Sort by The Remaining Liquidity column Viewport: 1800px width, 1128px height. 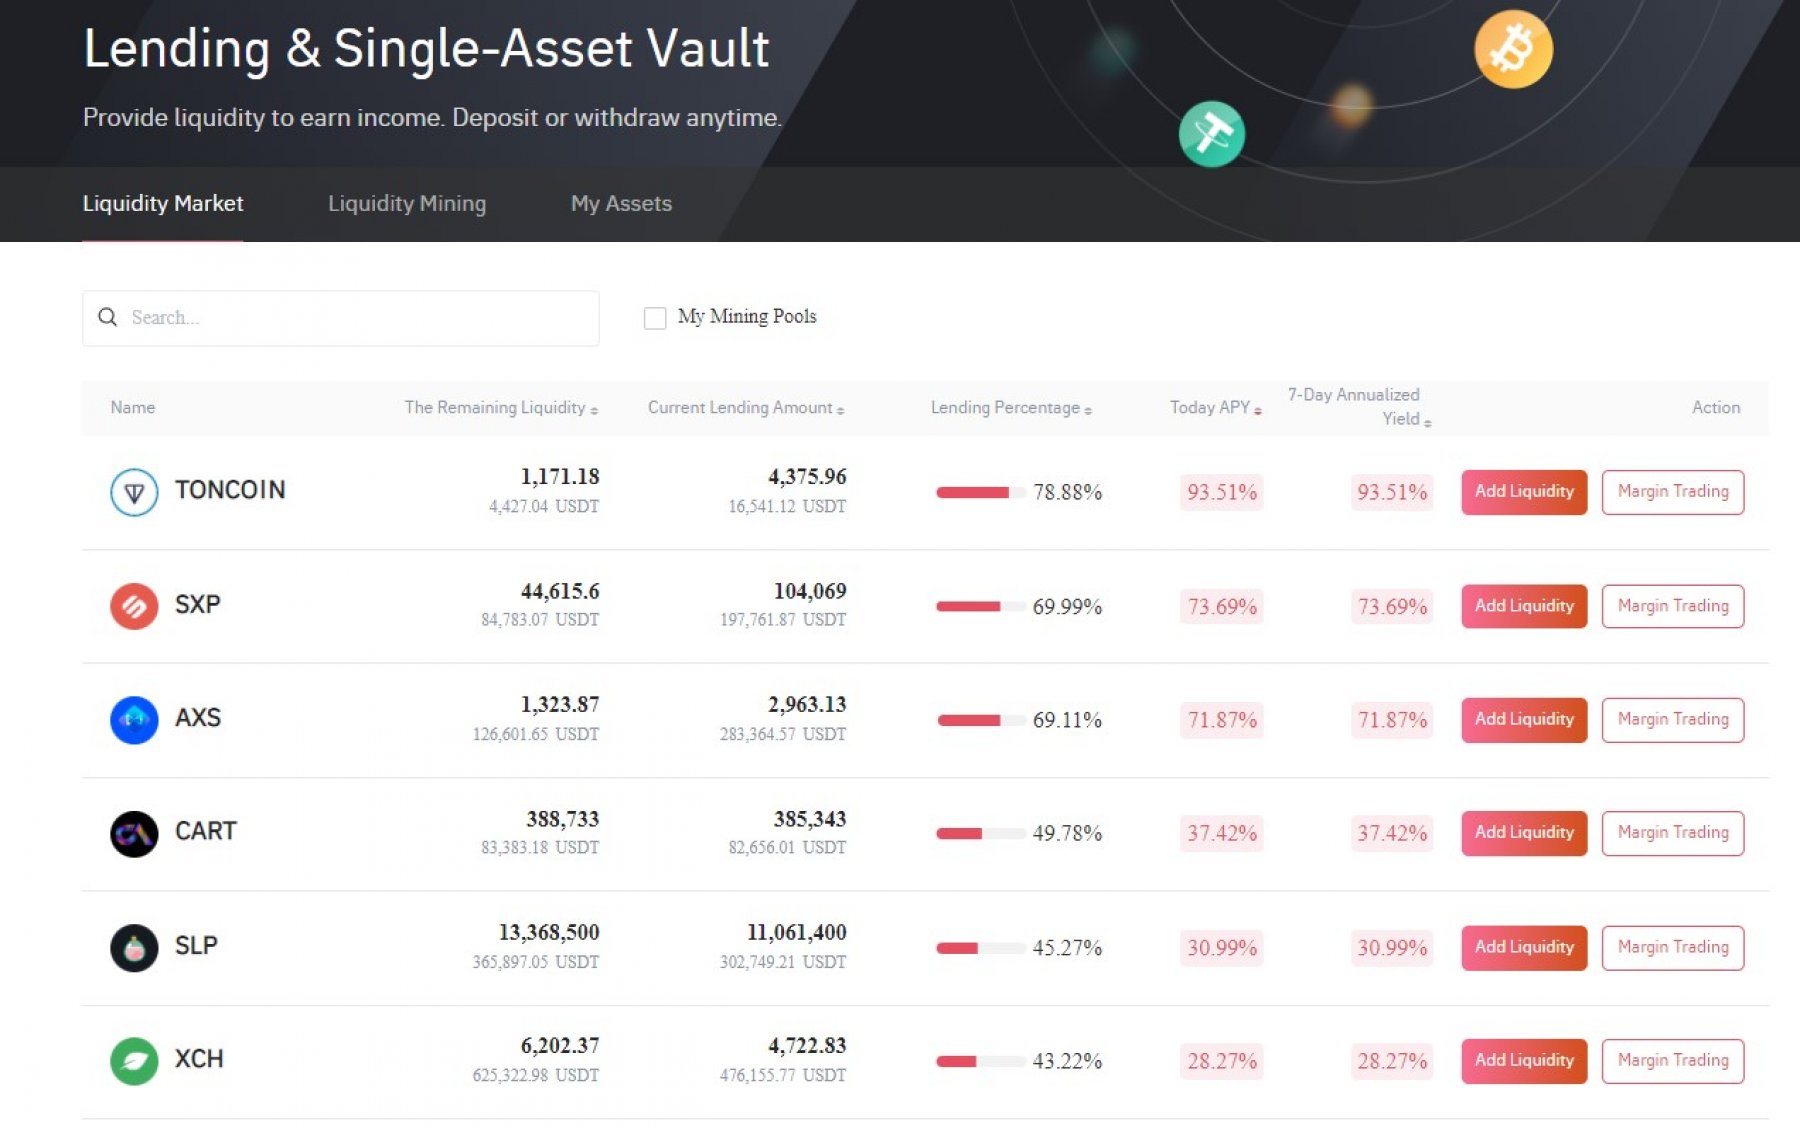500,408
